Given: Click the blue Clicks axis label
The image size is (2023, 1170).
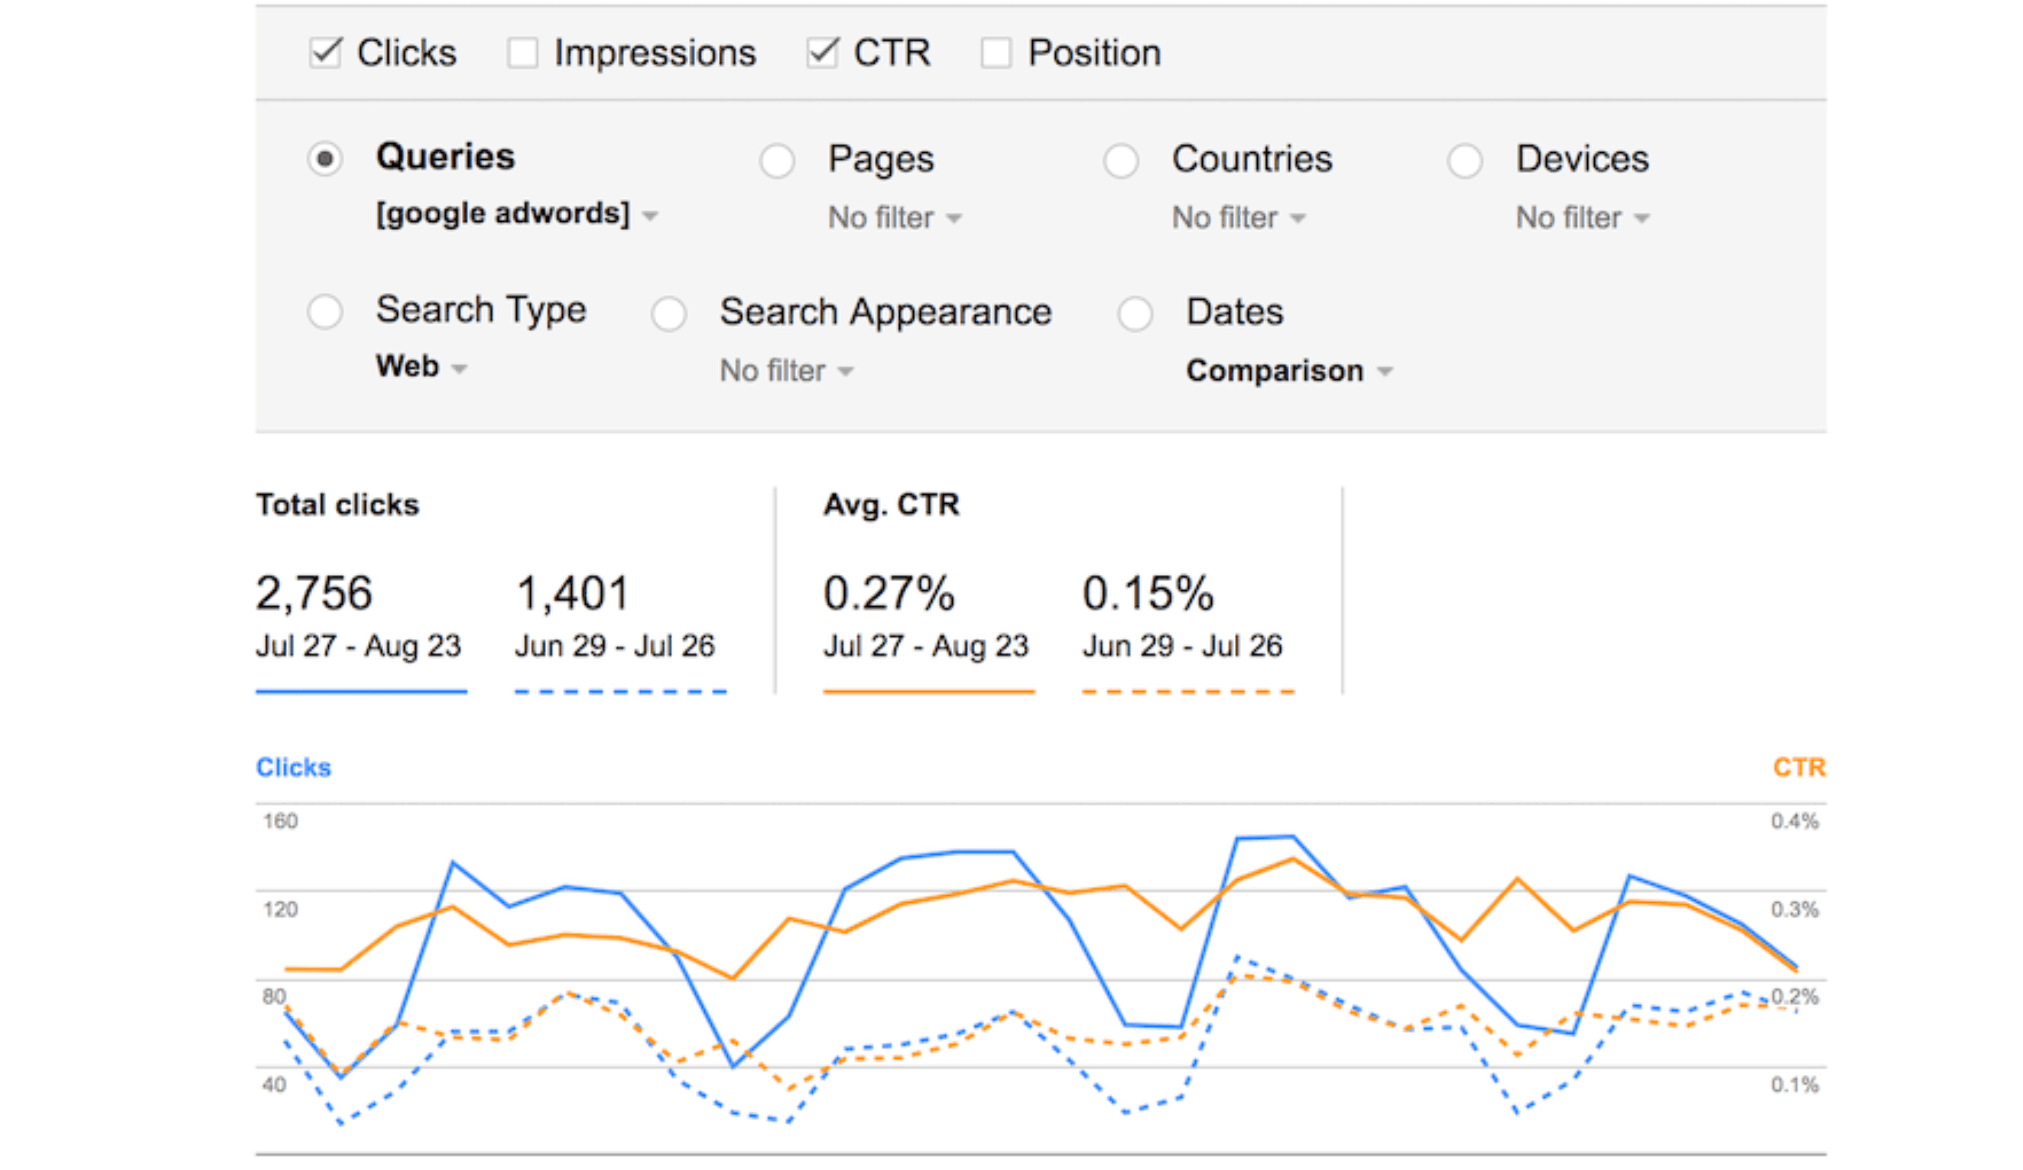Looking at the screenshot, I should pyautogui.click(x=293, y=767).
